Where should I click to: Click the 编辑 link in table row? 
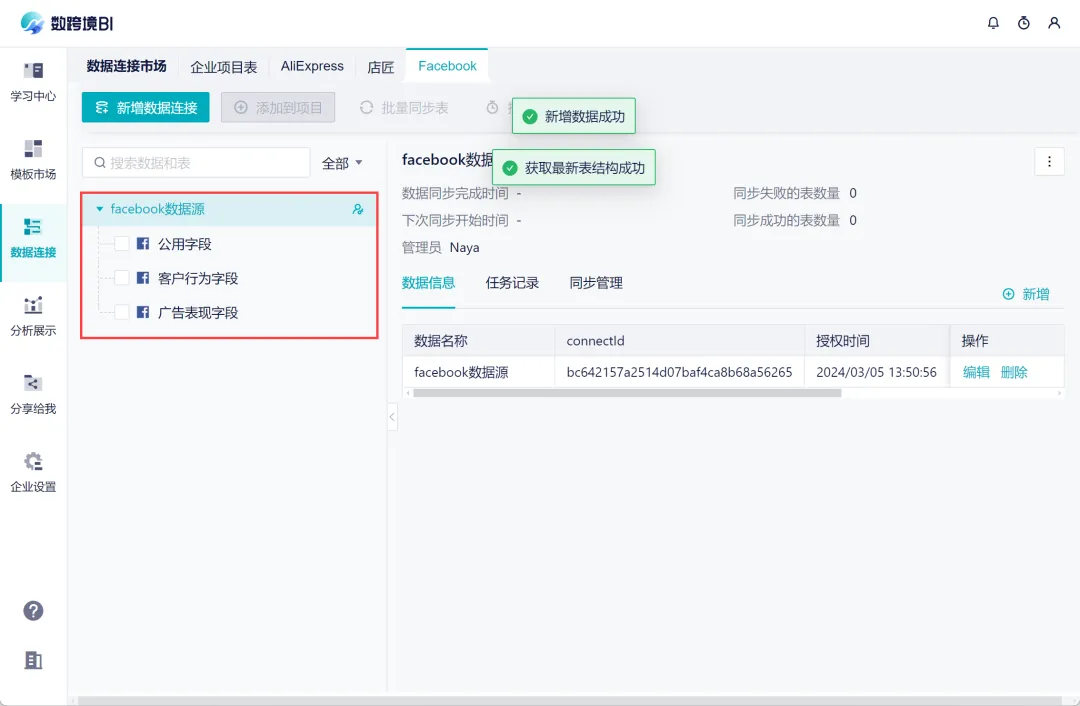(976, 372)
